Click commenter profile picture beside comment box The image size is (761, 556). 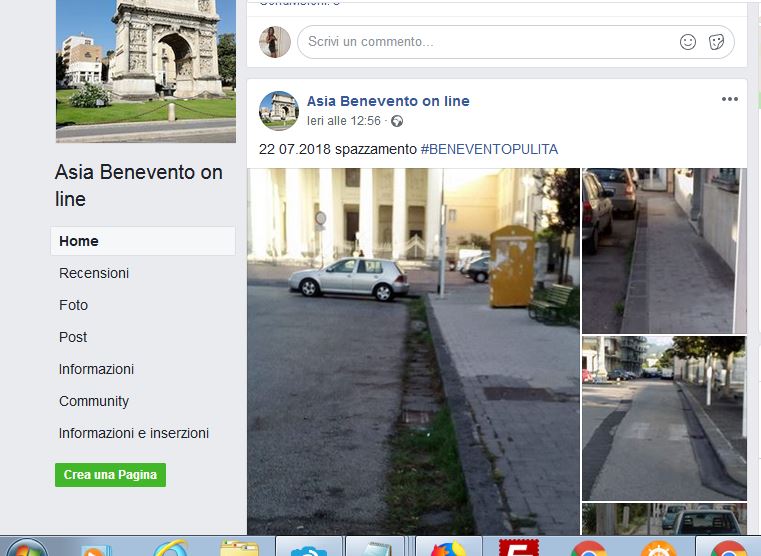click(x=275, y=42)
